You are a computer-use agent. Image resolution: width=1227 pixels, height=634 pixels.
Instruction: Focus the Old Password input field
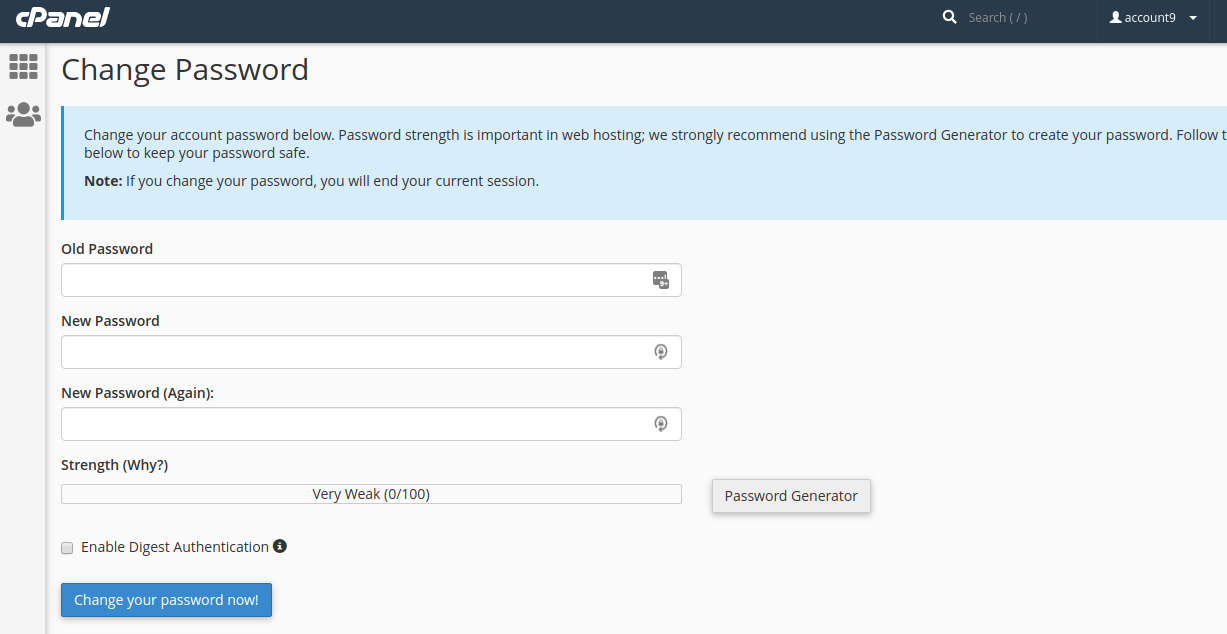pyautogui.click(x=350, y=280)
